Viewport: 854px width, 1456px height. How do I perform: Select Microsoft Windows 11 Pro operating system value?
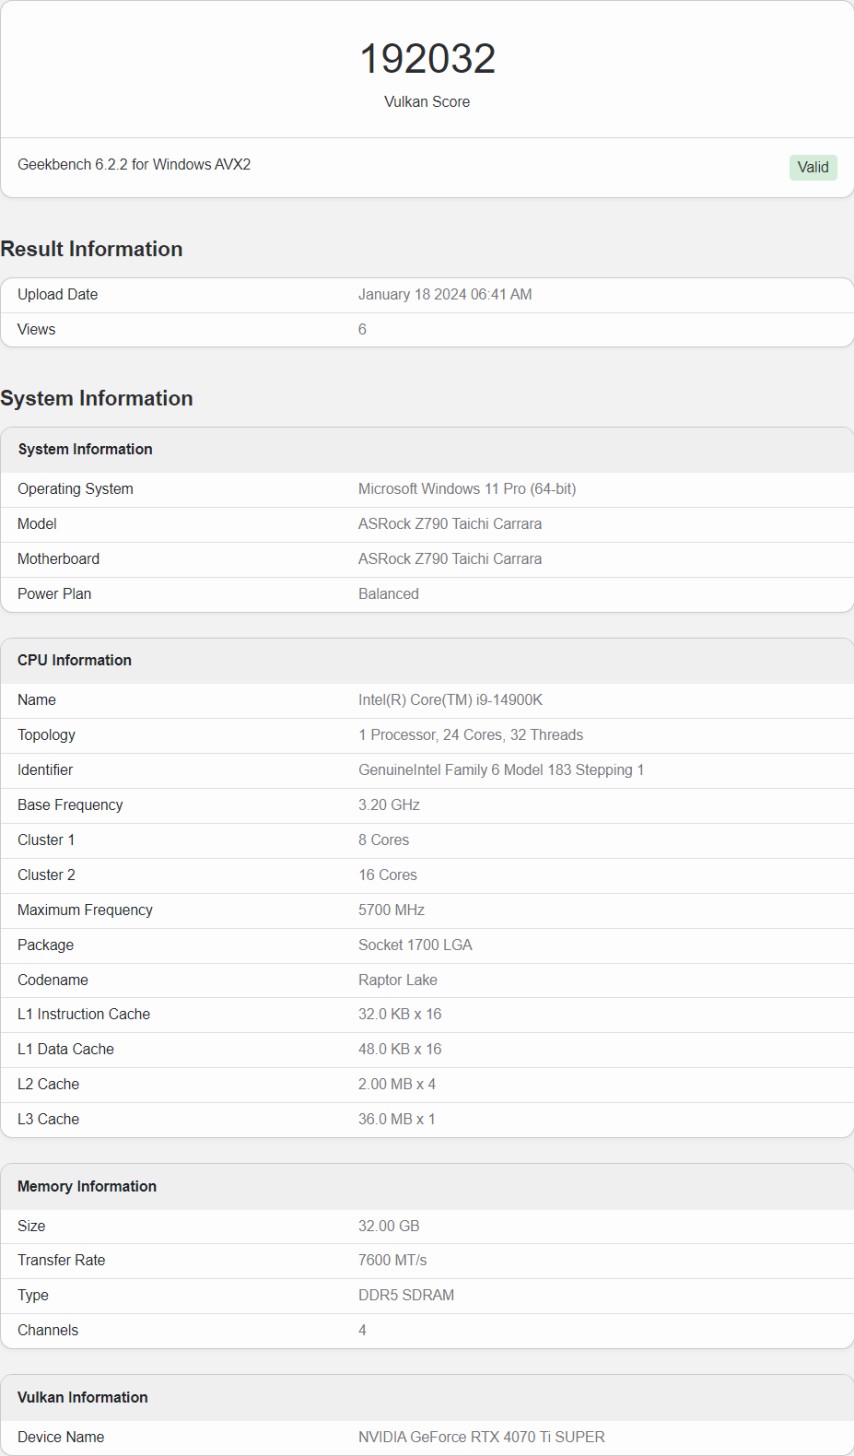466,489
